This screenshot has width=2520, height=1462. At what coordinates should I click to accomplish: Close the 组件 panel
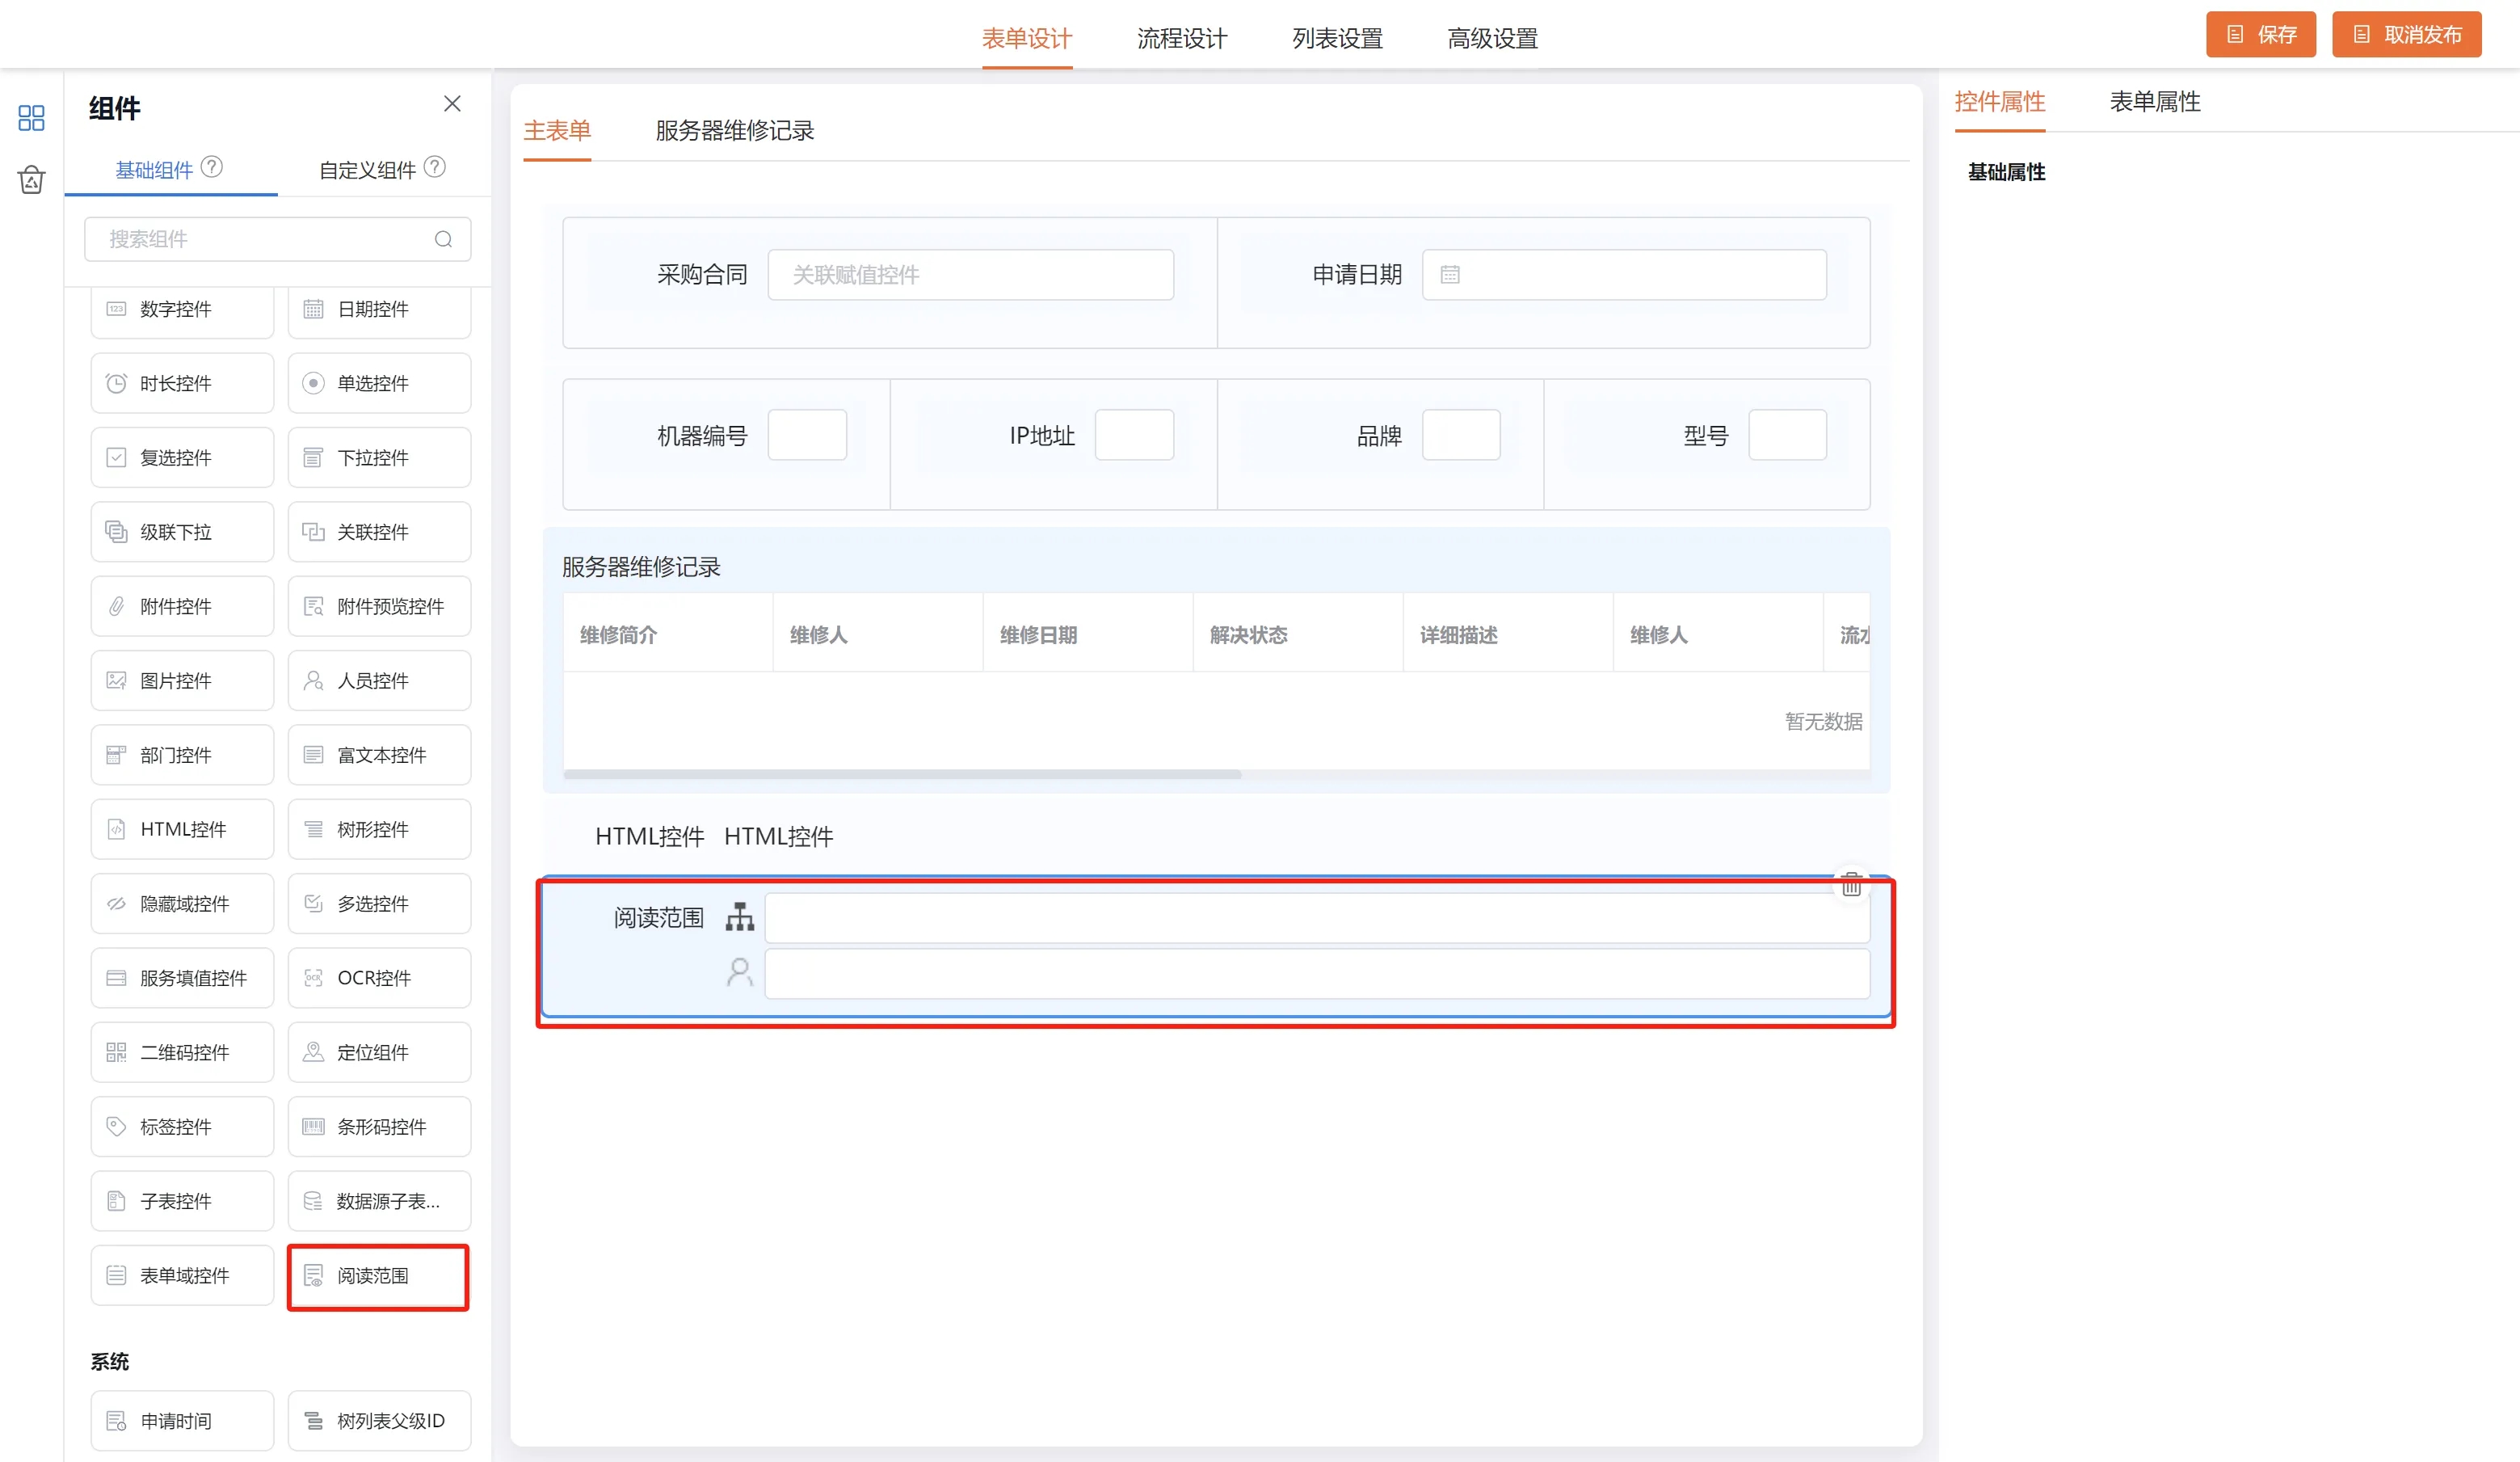click(452, 104)
